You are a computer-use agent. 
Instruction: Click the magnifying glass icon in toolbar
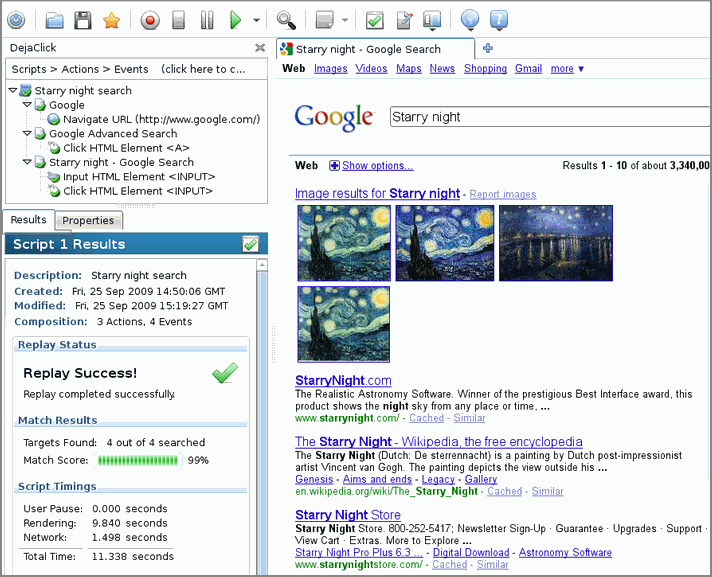[x=286, y=19]
